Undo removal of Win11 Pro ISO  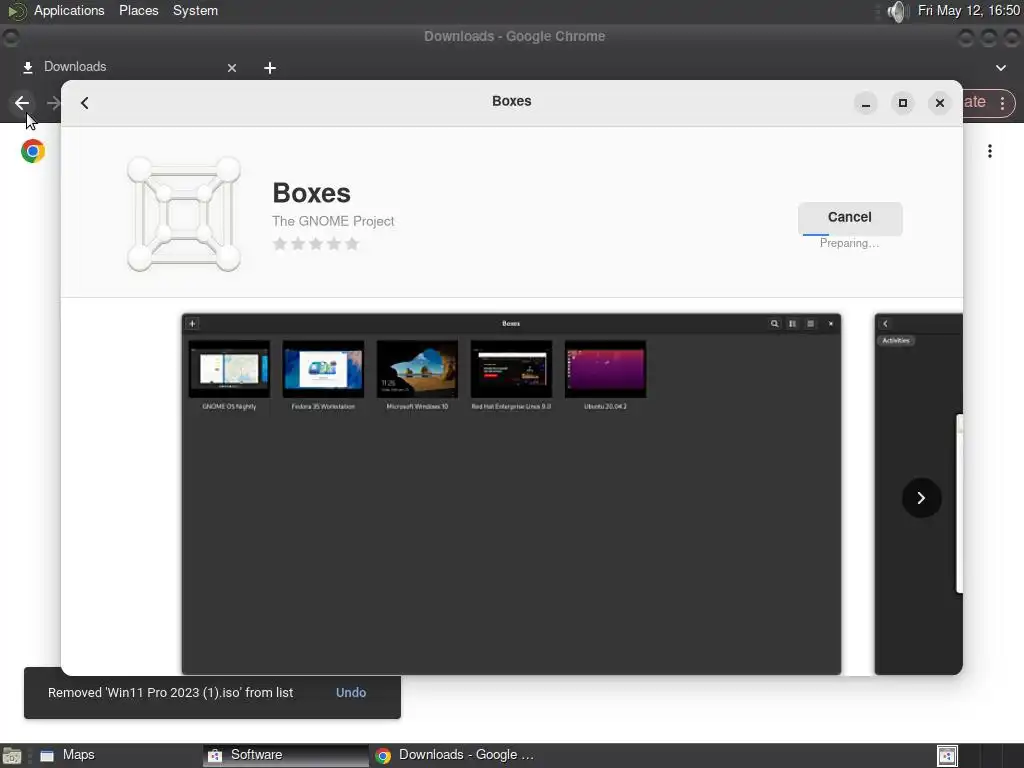coord(351,693)
